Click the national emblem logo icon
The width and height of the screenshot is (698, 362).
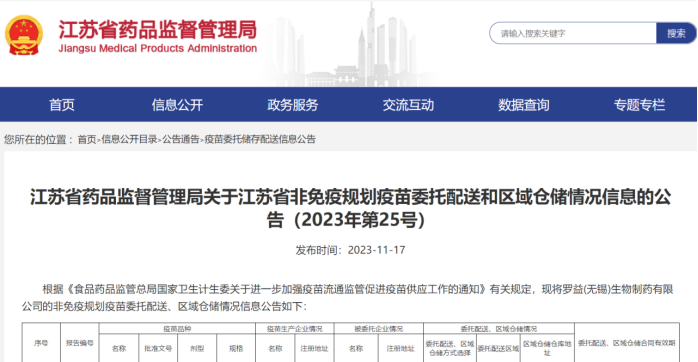[x=24, y=35]
